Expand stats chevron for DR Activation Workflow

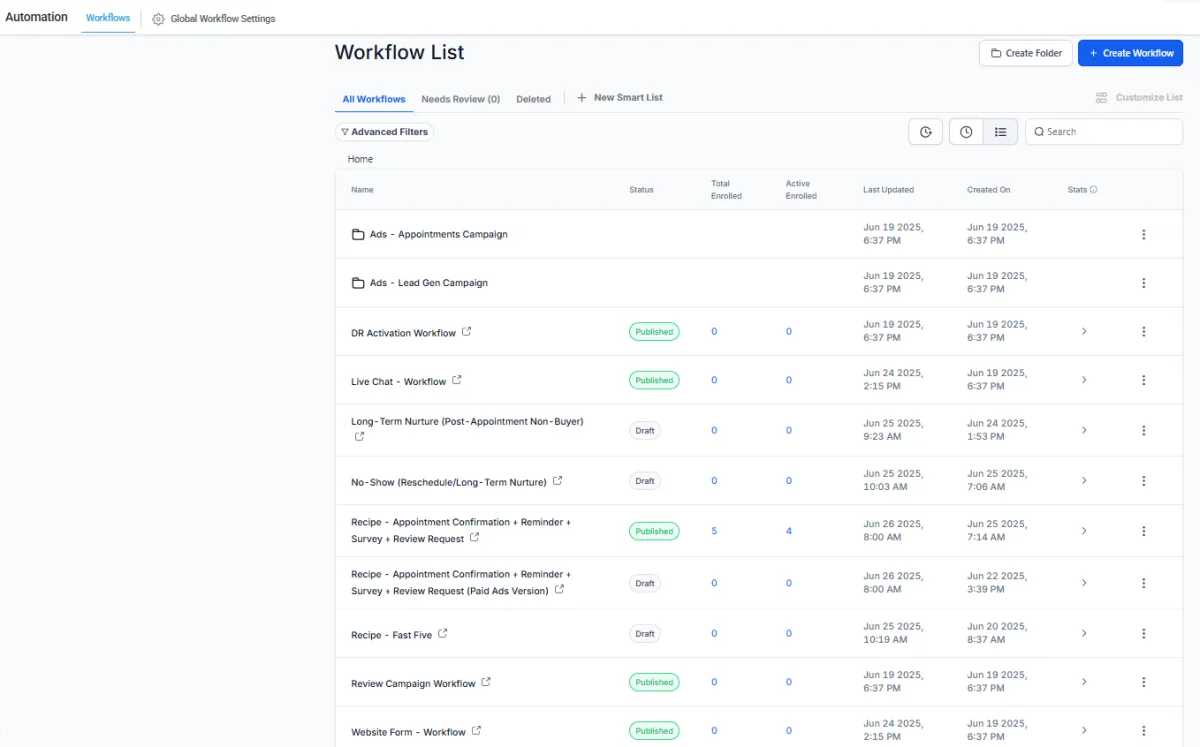click(1084, 332)
